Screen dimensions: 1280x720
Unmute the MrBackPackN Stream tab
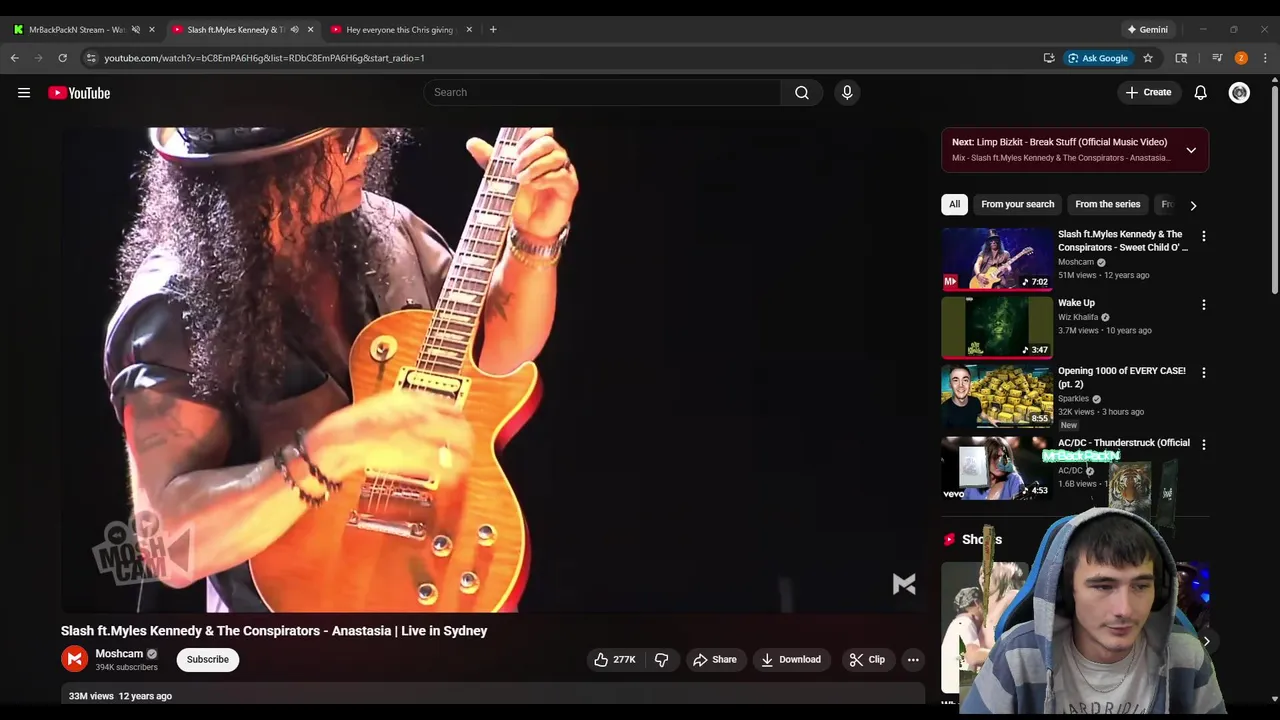(136, 30)
